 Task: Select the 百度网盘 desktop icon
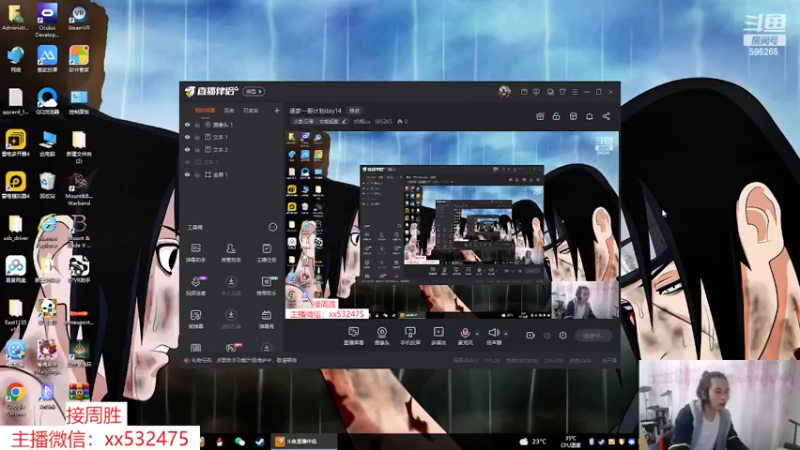[x=15, y=269]
